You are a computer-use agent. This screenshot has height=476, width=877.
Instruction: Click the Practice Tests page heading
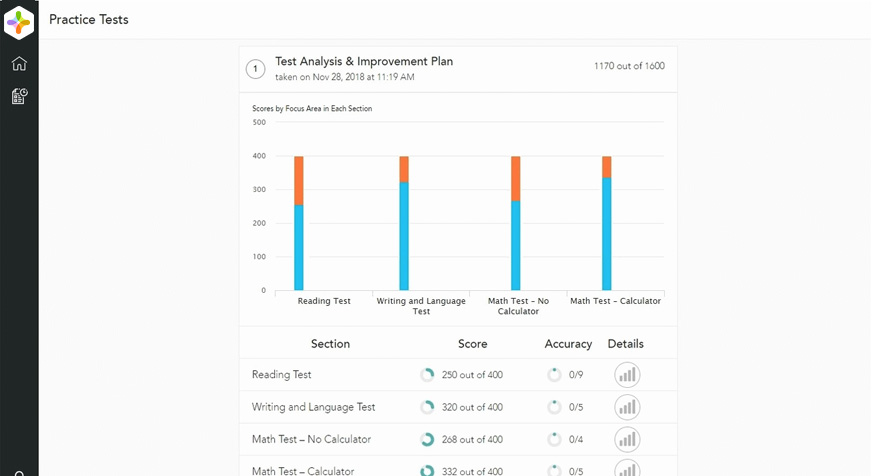click(88, 20)
